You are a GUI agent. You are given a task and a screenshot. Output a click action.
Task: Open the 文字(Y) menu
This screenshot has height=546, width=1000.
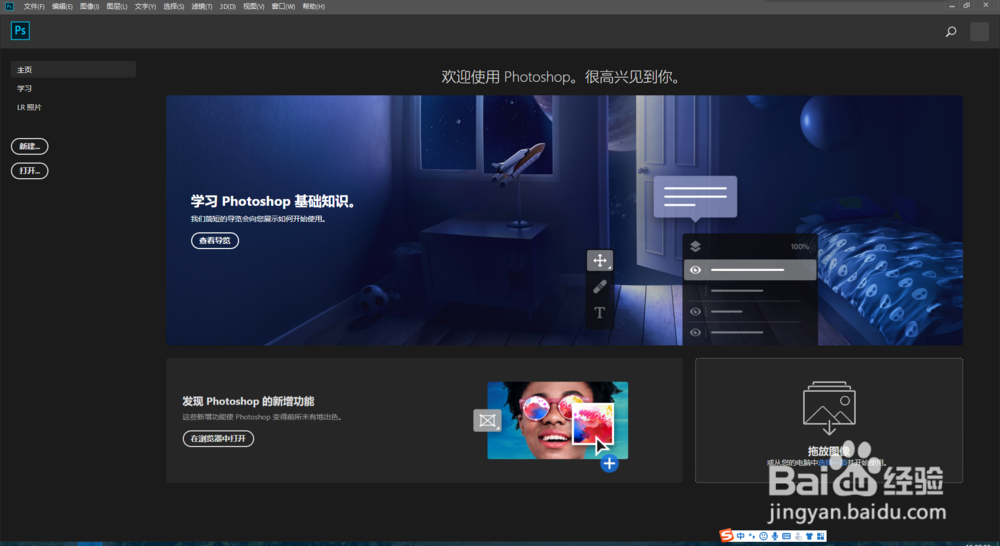click(145, 6)
